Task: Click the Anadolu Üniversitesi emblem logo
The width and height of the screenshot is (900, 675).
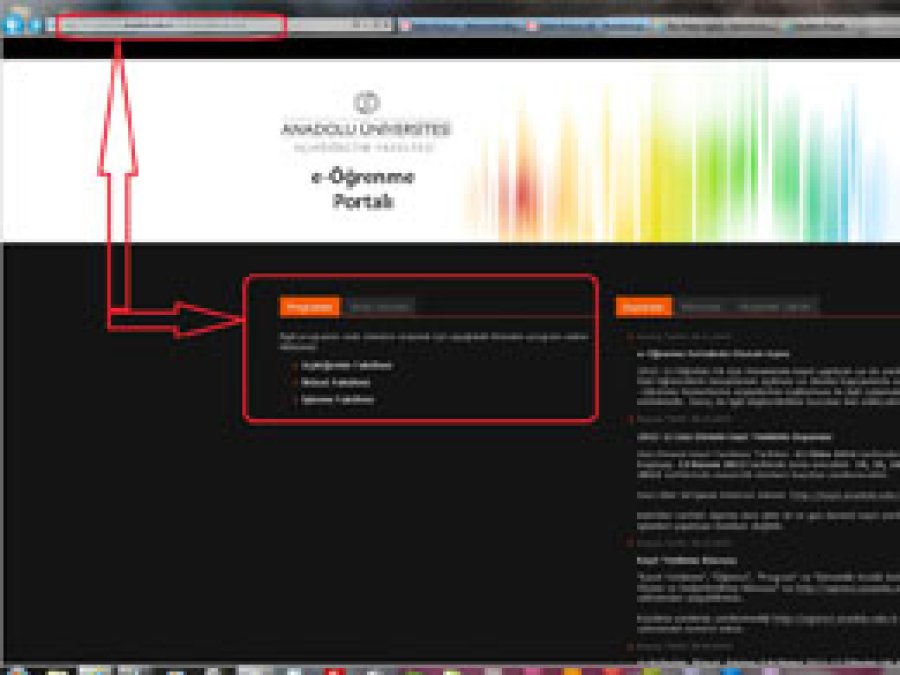Action: pyautogui.click(x=366, y=103)
